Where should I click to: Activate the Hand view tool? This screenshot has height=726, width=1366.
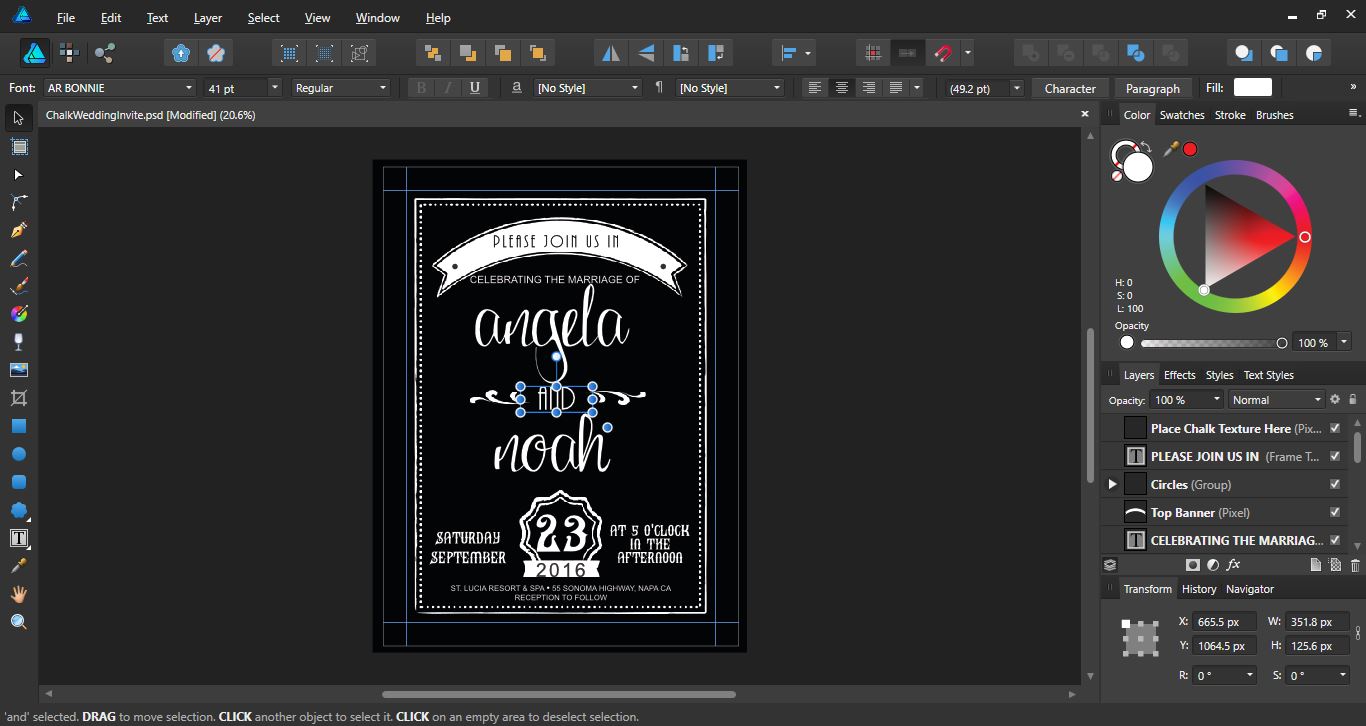18,594
